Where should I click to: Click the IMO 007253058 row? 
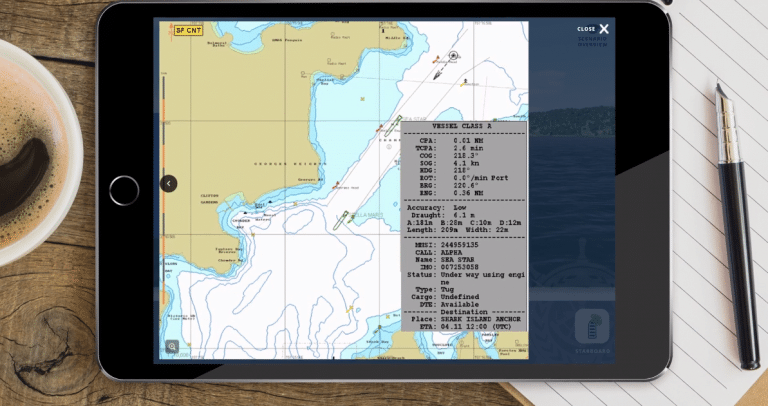(449, 267)
